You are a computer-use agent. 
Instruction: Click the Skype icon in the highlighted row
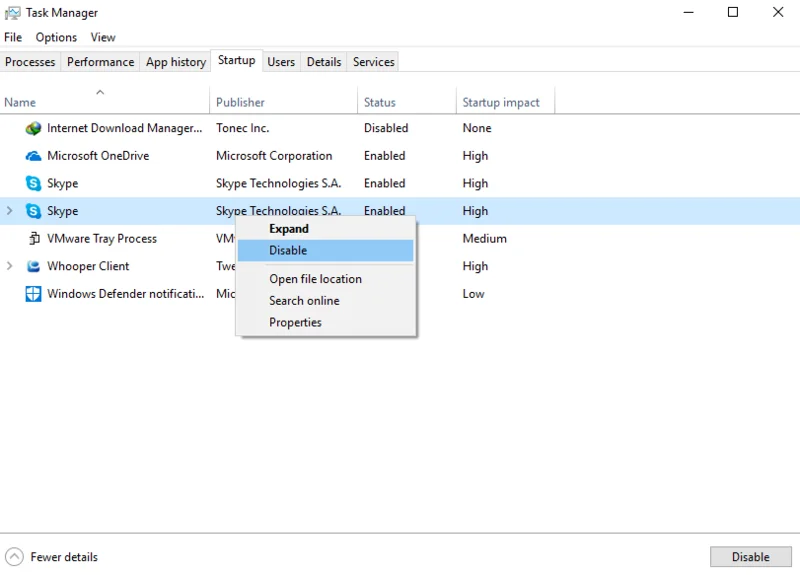(33, 211)
